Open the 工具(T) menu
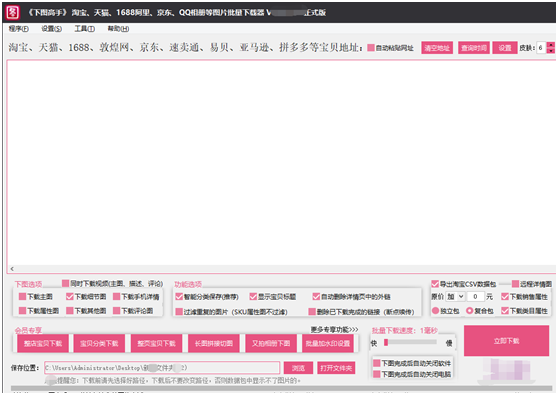 85,29
